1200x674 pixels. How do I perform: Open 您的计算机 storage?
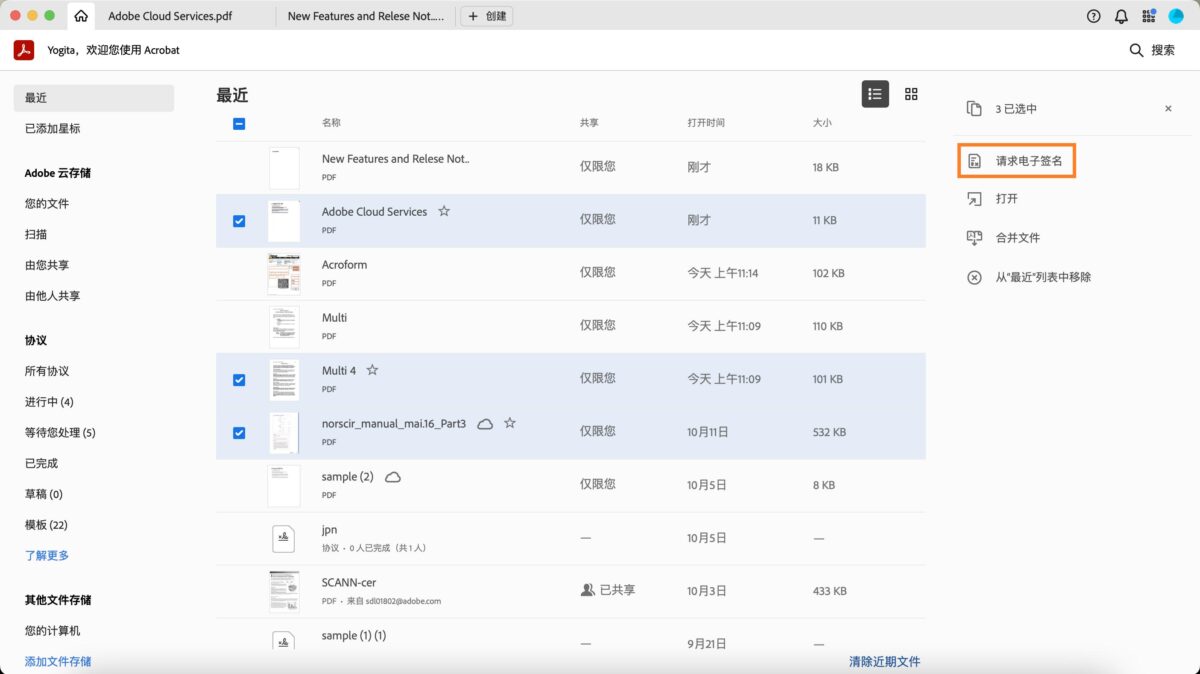coord(53,631)
